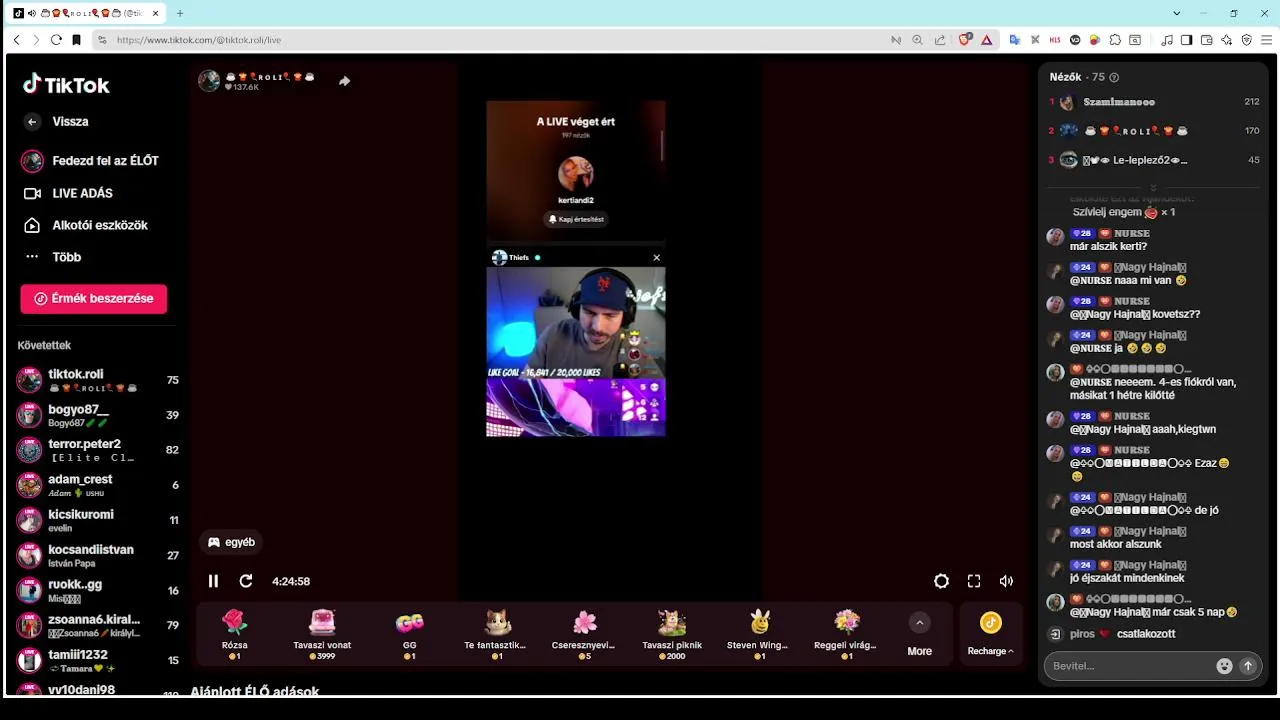Open tiktok.roli followed live channel
The width and height of the screenshot is (1280, 720).
pyautogui.click(x=97, y=380)
